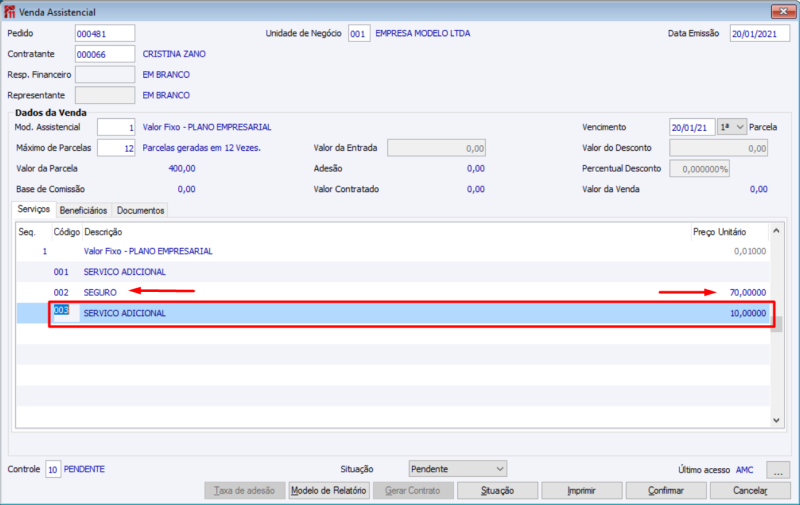800x505 pixels.
Task: Click the Cancelar button
Action: (750, 491)
